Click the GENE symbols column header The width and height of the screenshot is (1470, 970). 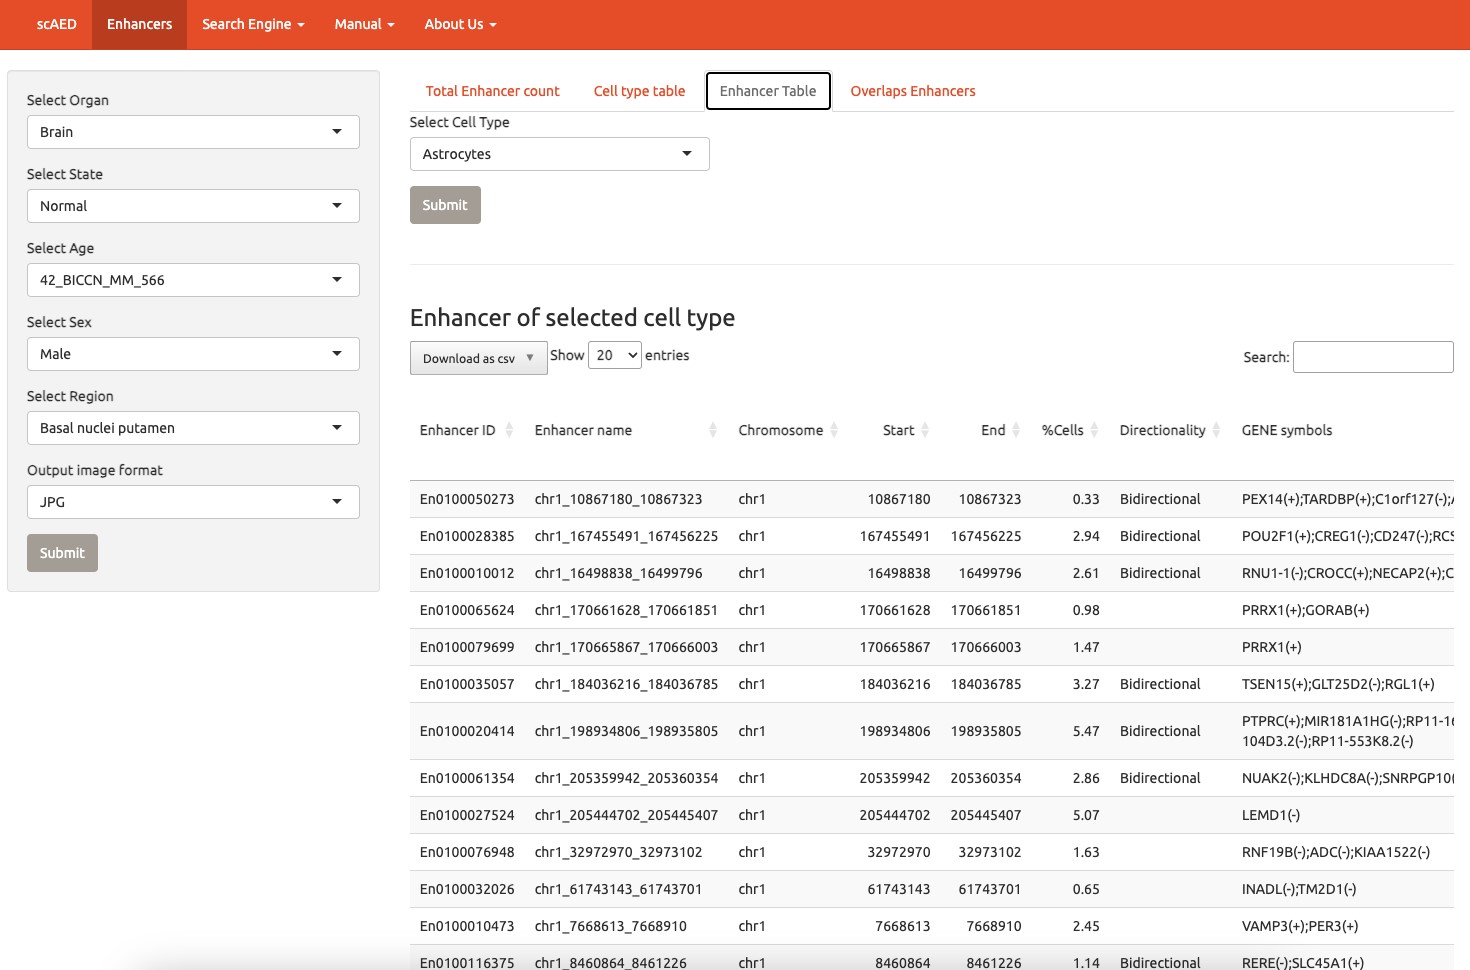1287,430
